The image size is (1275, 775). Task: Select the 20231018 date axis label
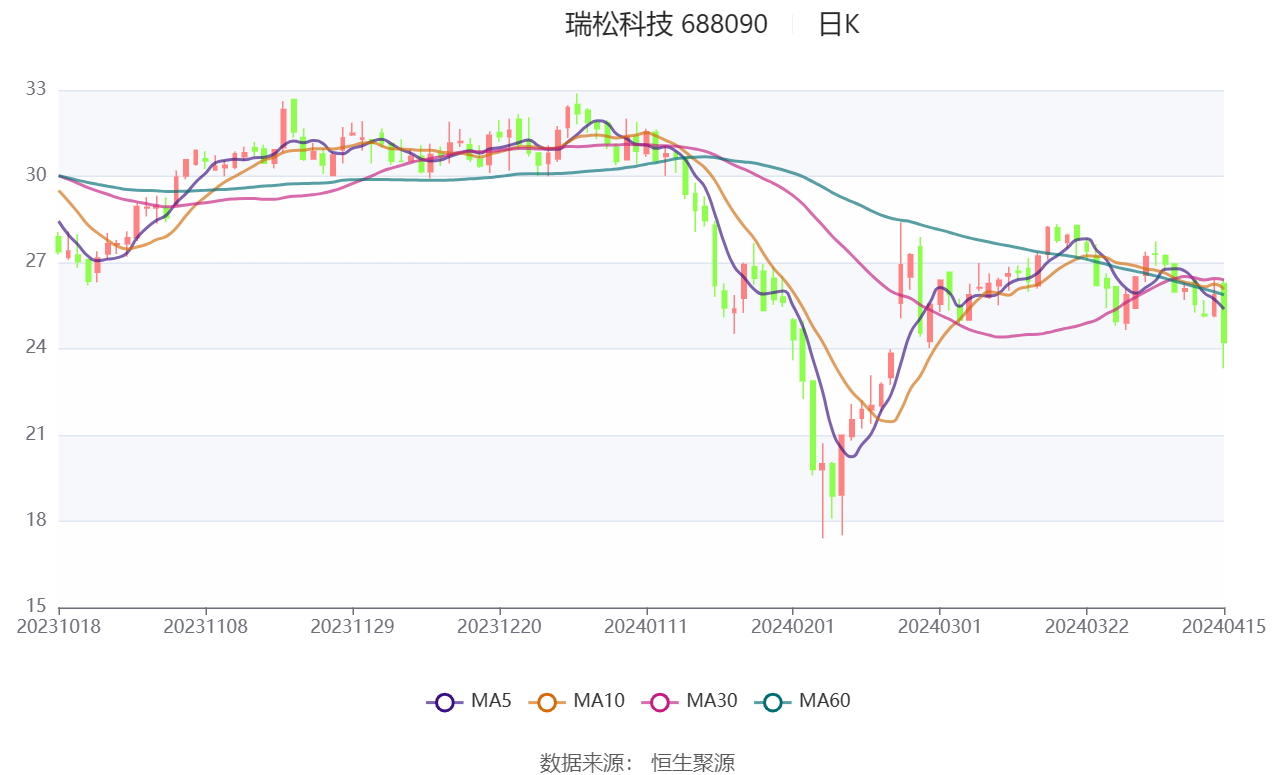[x=59, y=627]
